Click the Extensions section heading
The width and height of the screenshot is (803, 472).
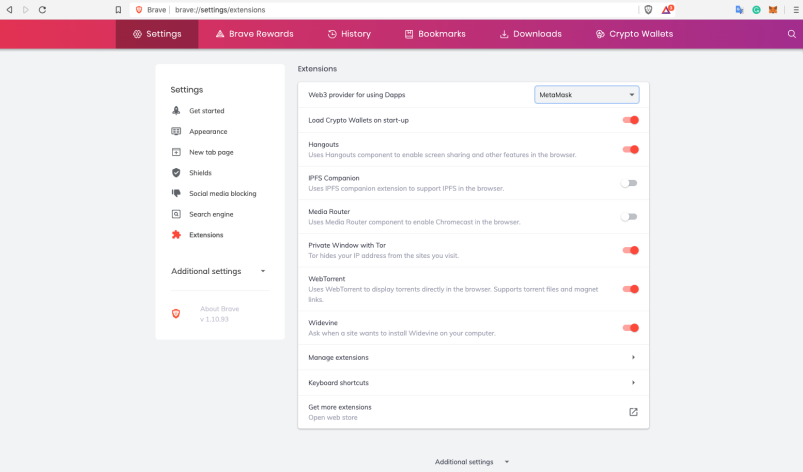click(x=317, y=69)
